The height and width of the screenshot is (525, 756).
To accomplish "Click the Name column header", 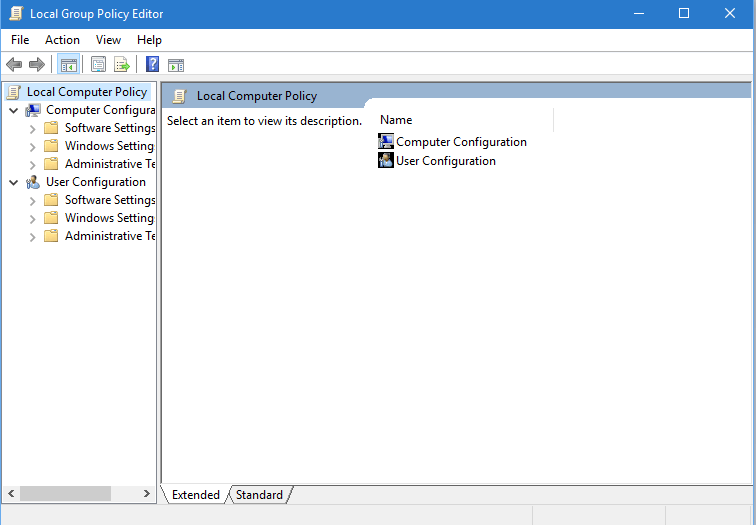I will [x=466, y=120].
